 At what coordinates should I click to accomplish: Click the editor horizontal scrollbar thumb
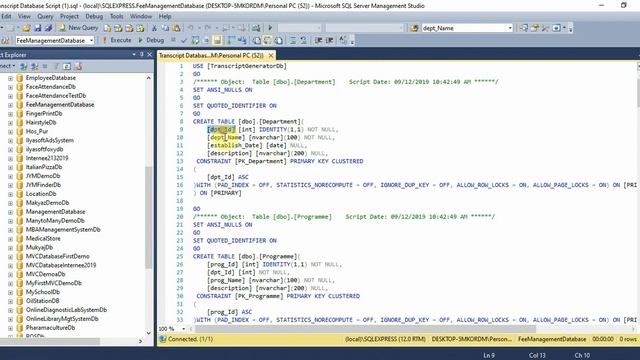coord(365,329)
